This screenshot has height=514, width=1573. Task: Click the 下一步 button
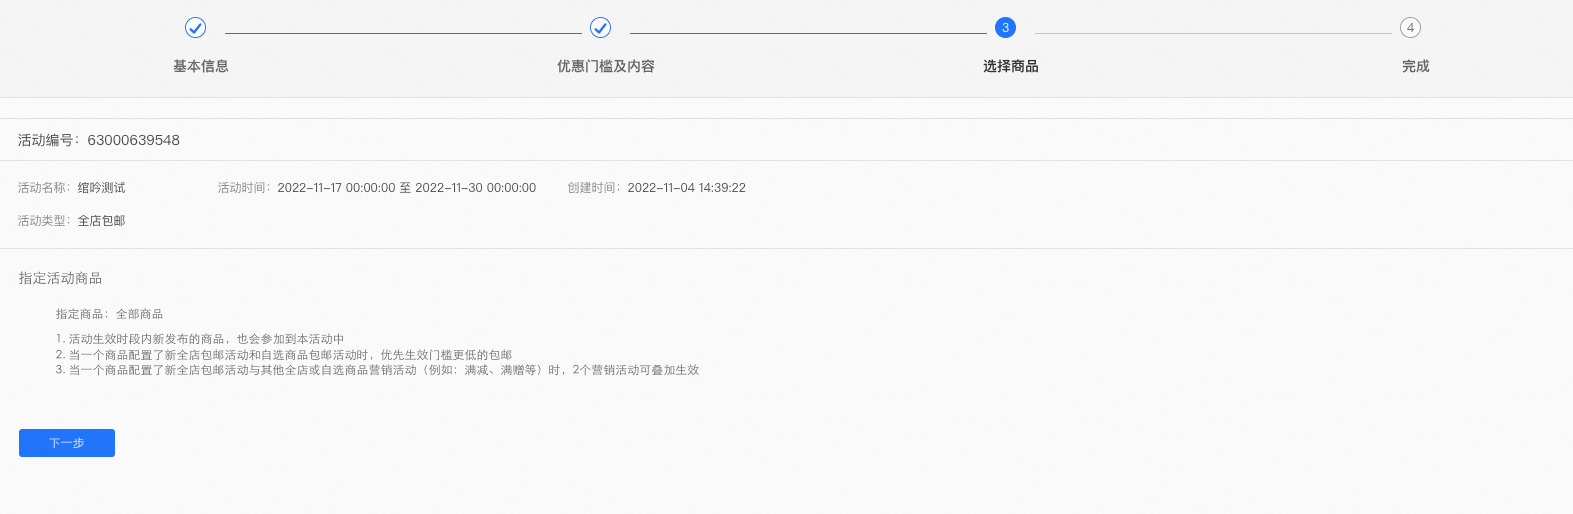click(67, 443)
